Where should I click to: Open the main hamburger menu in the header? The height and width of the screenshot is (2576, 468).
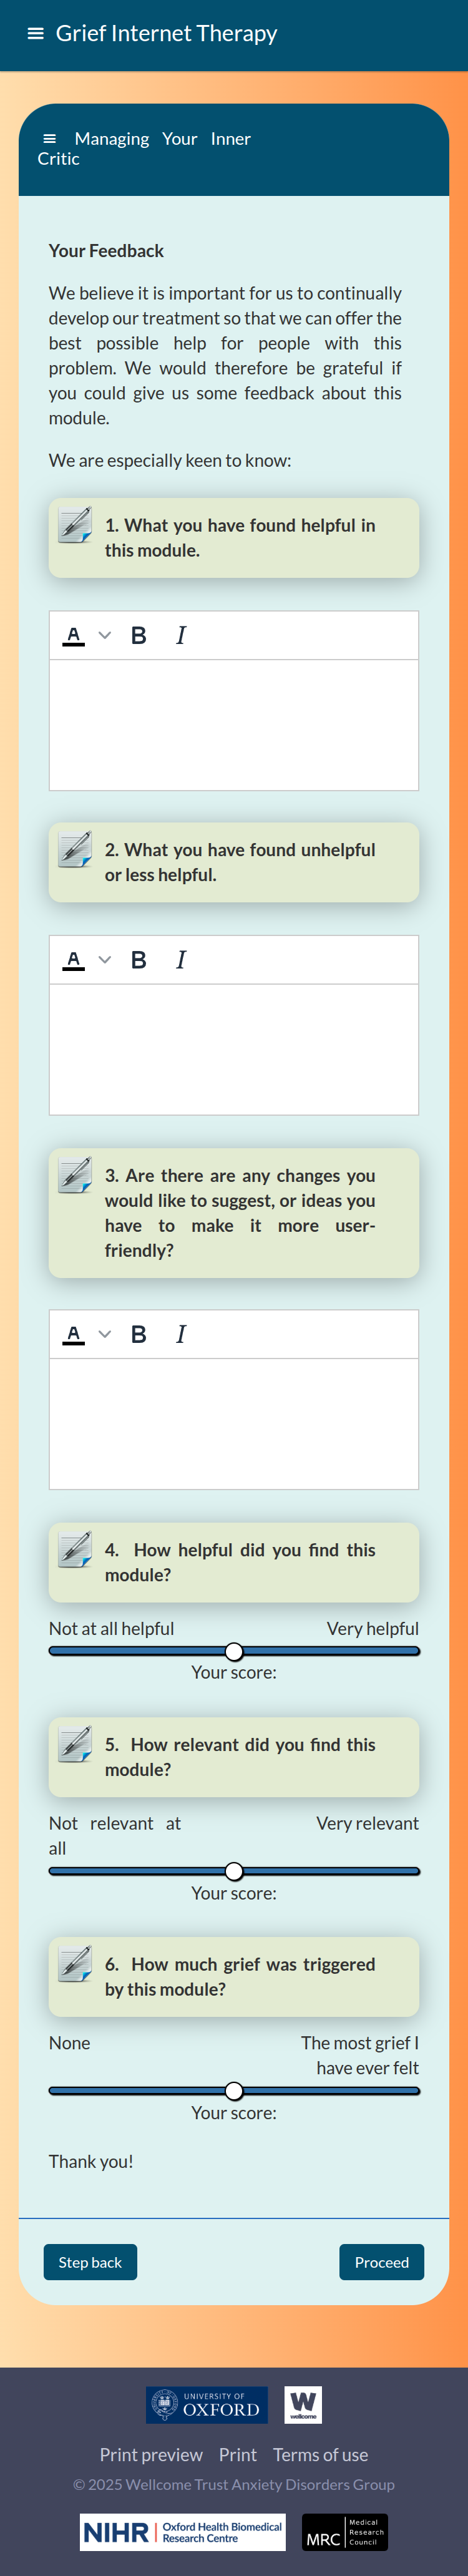pyautogui.click(x=36, y=34)
